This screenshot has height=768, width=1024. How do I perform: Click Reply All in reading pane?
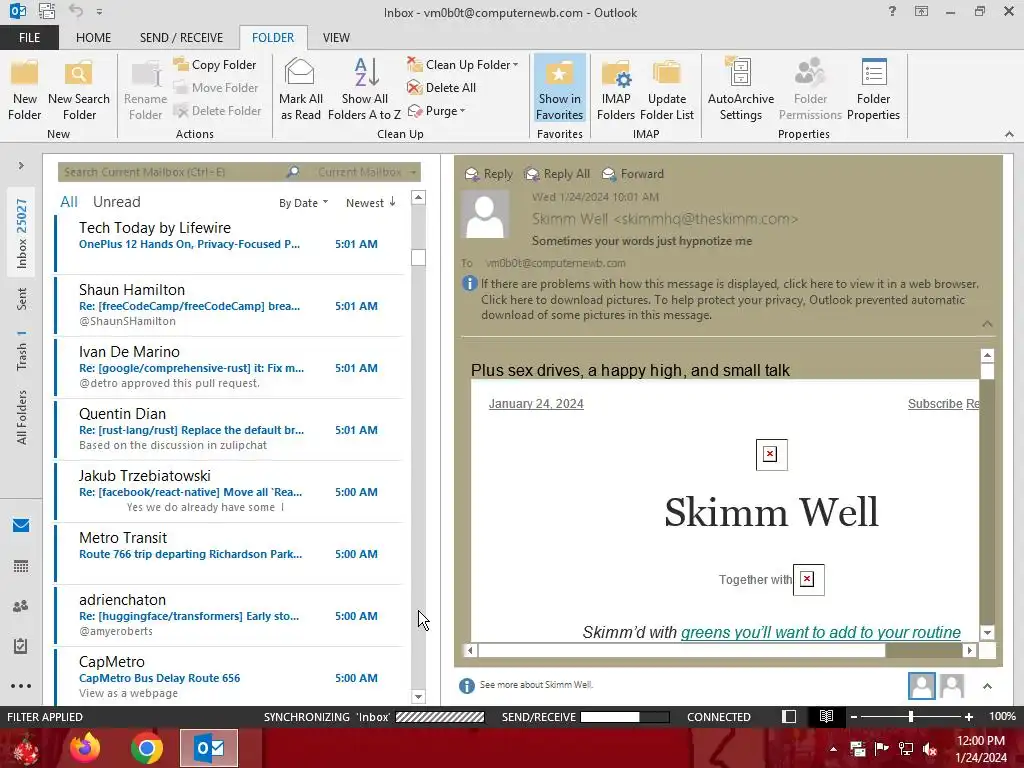[x=558, y=174]
